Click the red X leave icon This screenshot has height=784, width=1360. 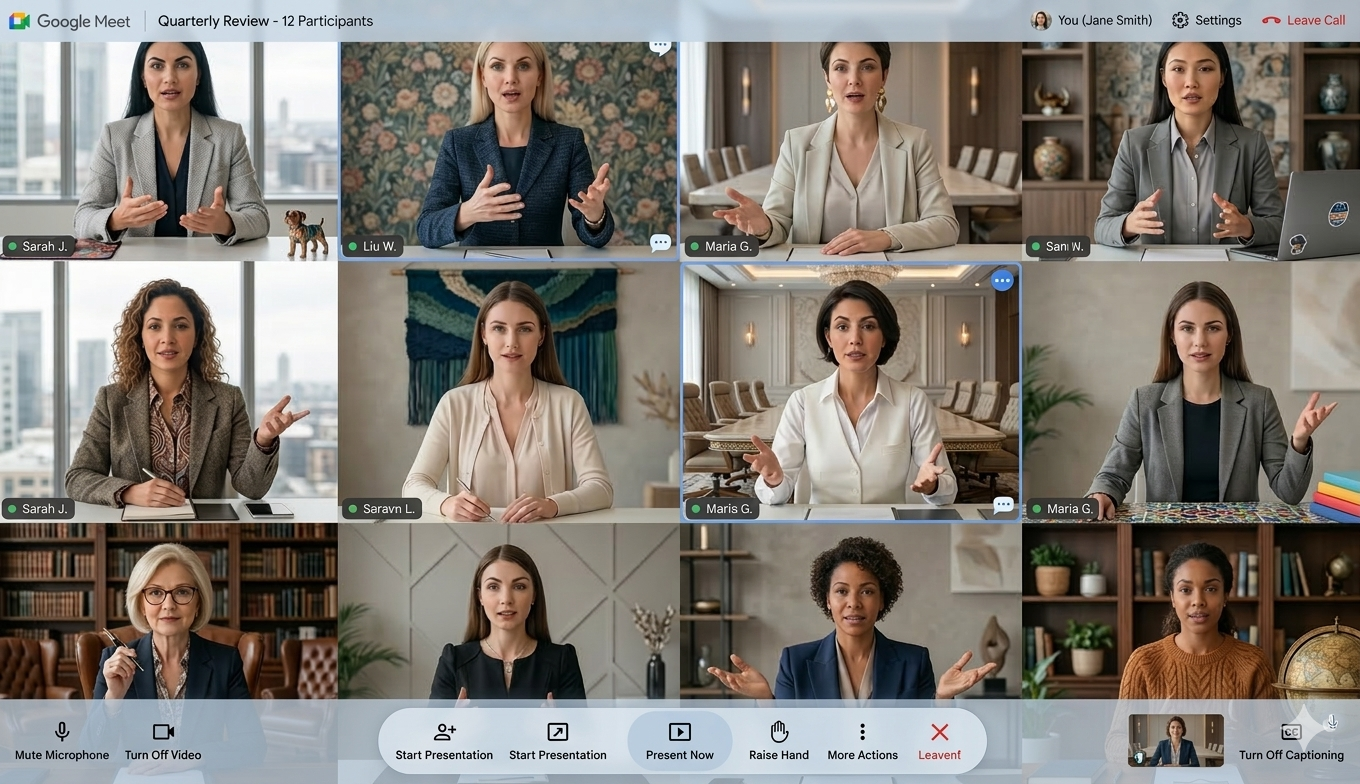939,732
